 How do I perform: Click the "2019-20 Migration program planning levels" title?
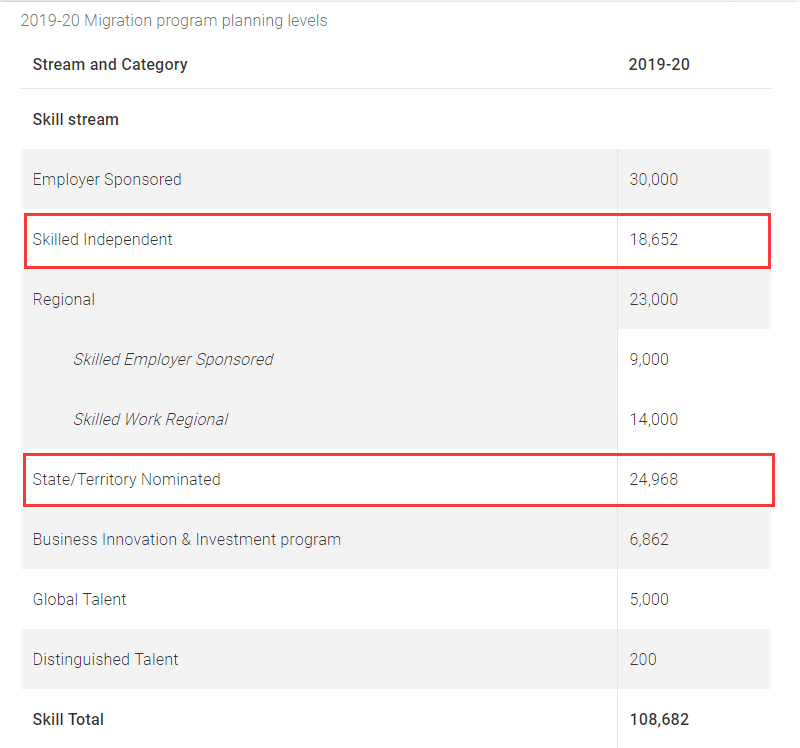pos(174,20)
